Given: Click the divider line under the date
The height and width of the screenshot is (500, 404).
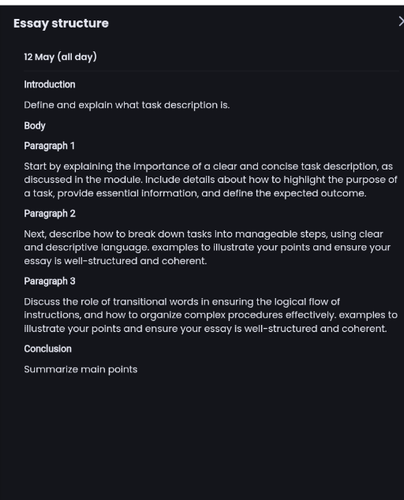Looking at the screenshot, I should click(211, 71).
